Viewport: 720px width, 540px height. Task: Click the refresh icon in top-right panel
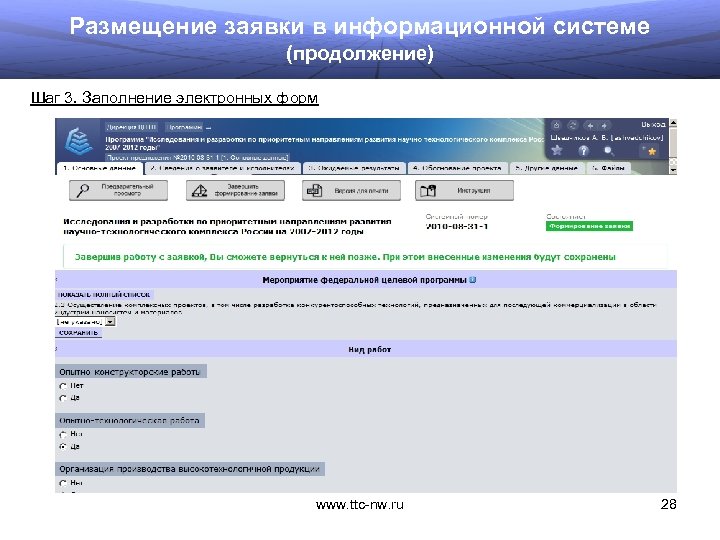point(573,125)
